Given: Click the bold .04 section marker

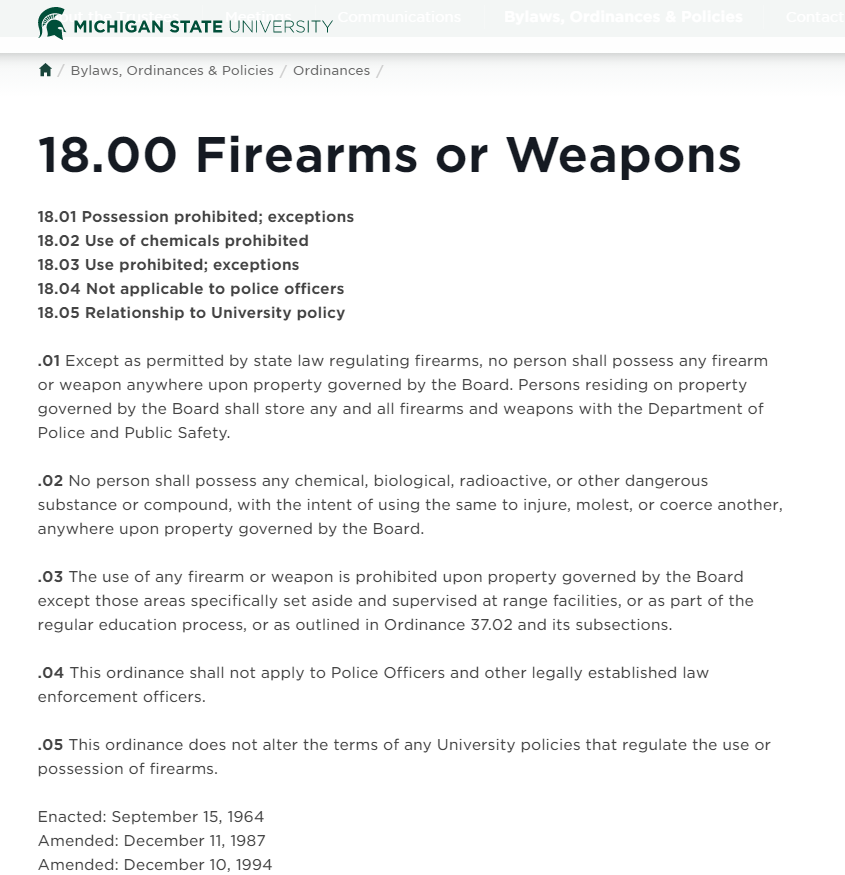Looking at the screenshot, I should point(51,673).
